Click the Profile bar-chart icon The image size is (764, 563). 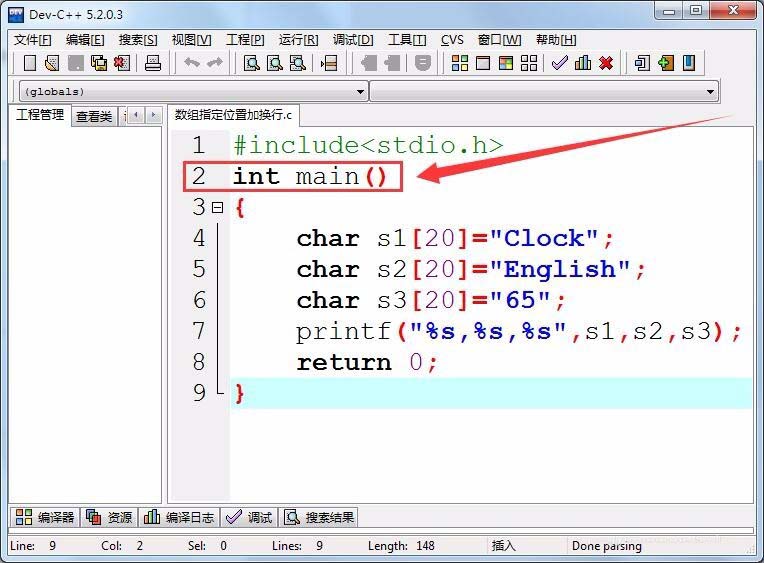583,63
